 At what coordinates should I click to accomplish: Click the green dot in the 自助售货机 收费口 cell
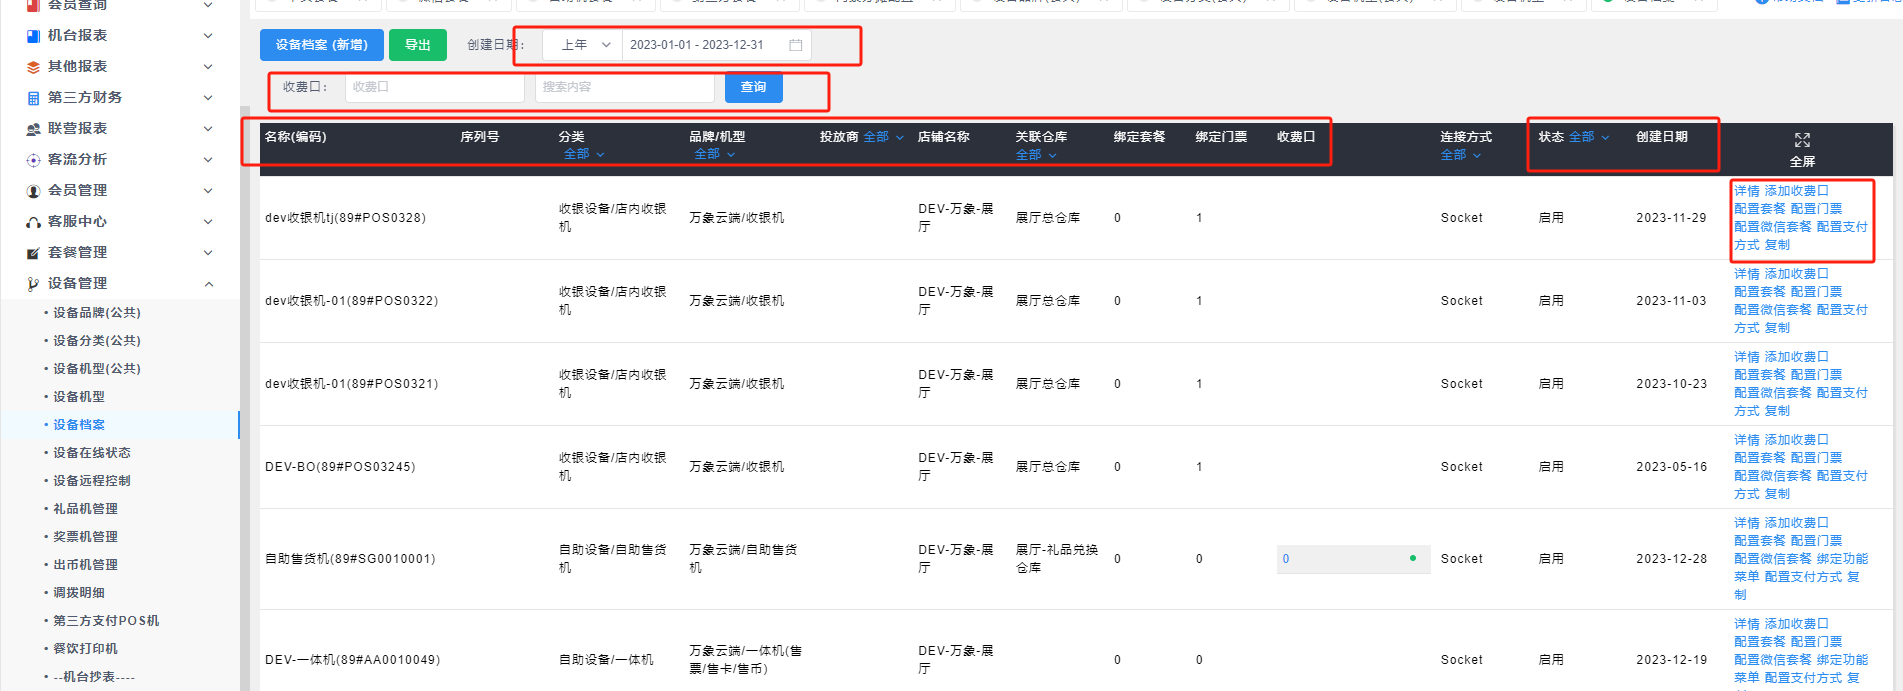click(x=1413, y=558)
